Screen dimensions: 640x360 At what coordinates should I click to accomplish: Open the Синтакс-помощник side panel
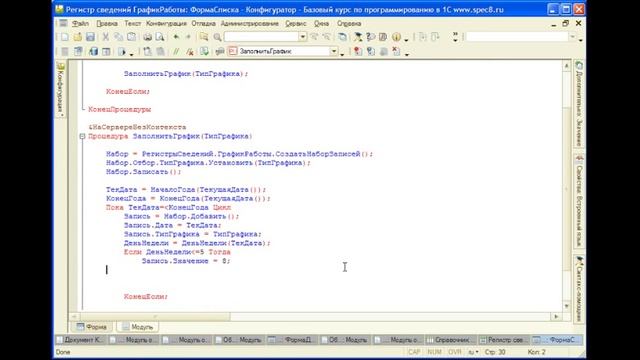point(579,288)
